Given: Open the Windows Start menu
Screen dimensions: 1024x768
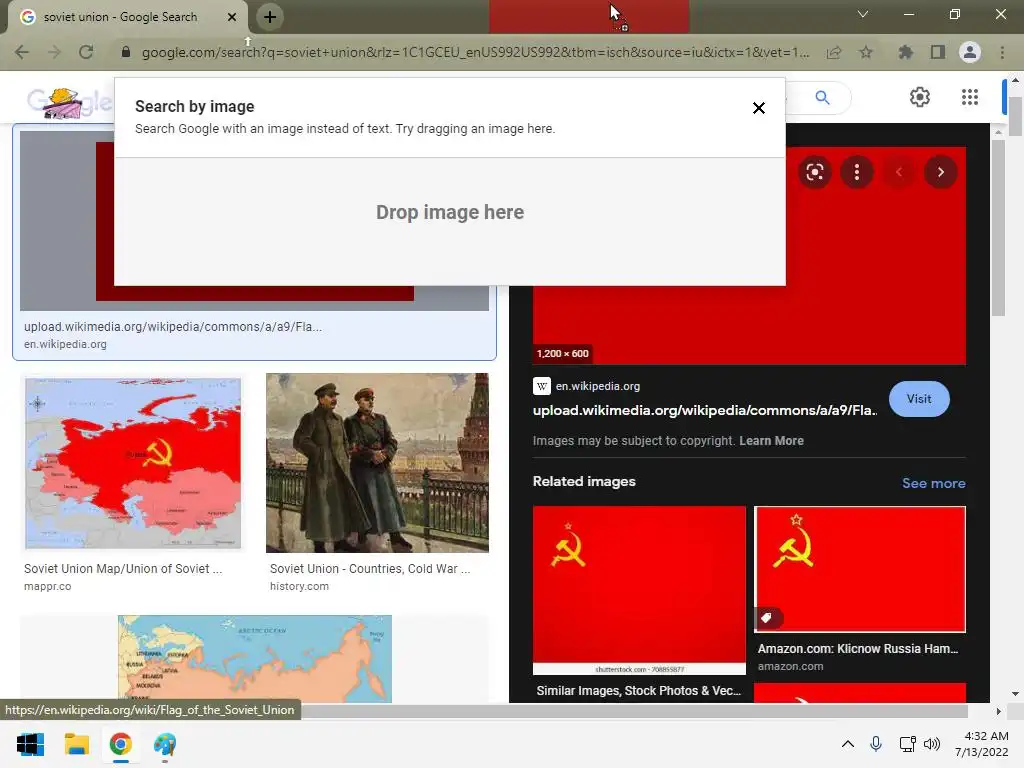Looking at the screenshot, I should (x=31, y=744).
